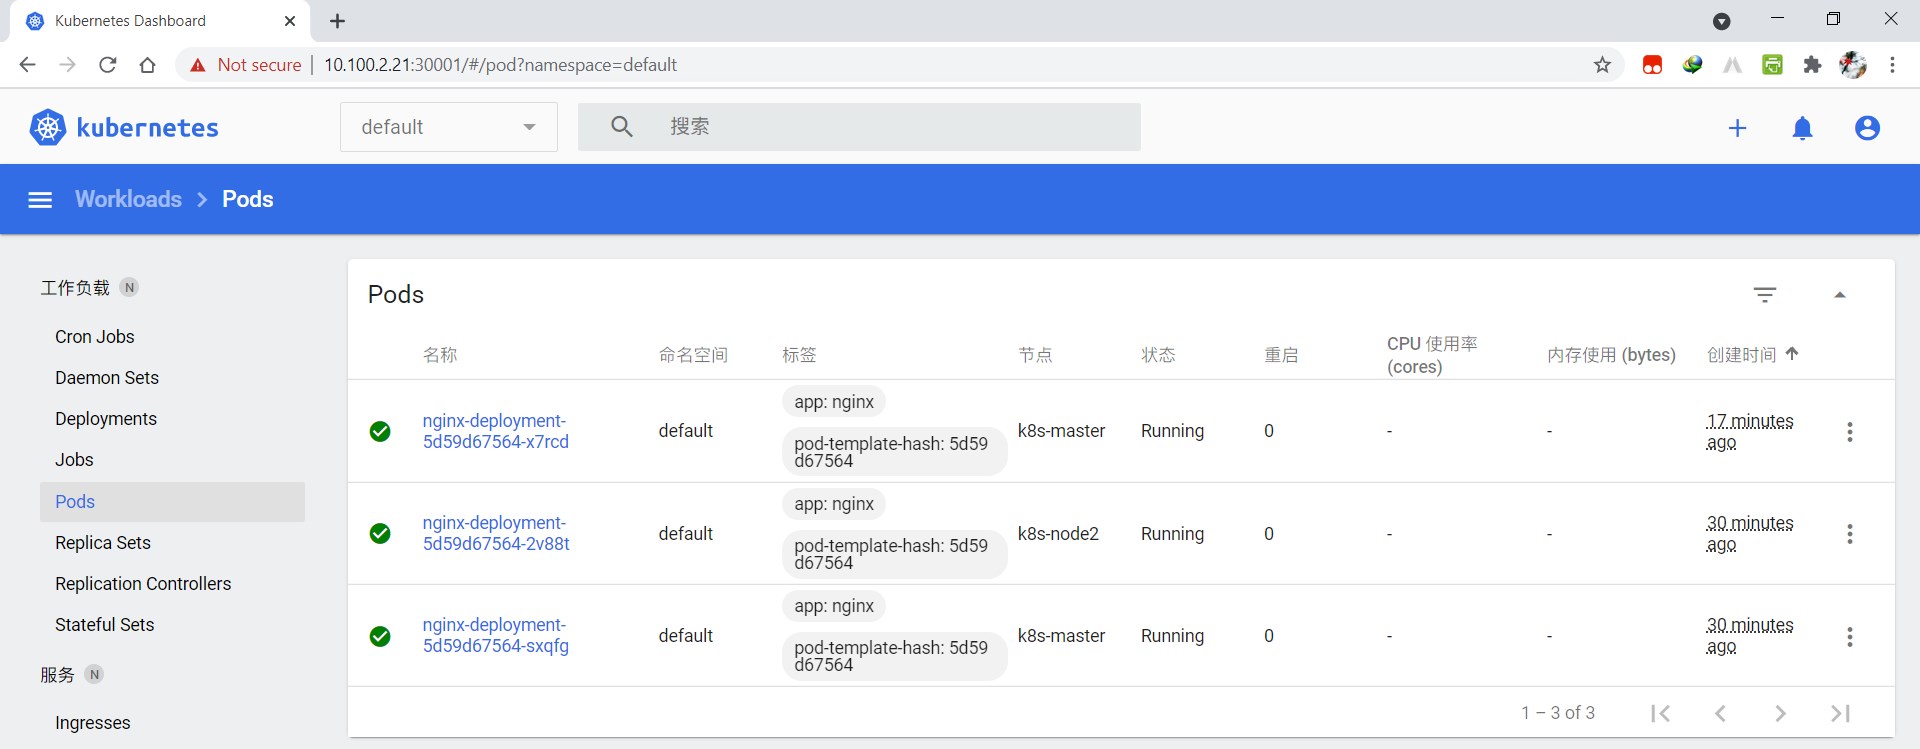Click the 搜索 search field
1920x749 pixels.
click(x=859, y=127)
